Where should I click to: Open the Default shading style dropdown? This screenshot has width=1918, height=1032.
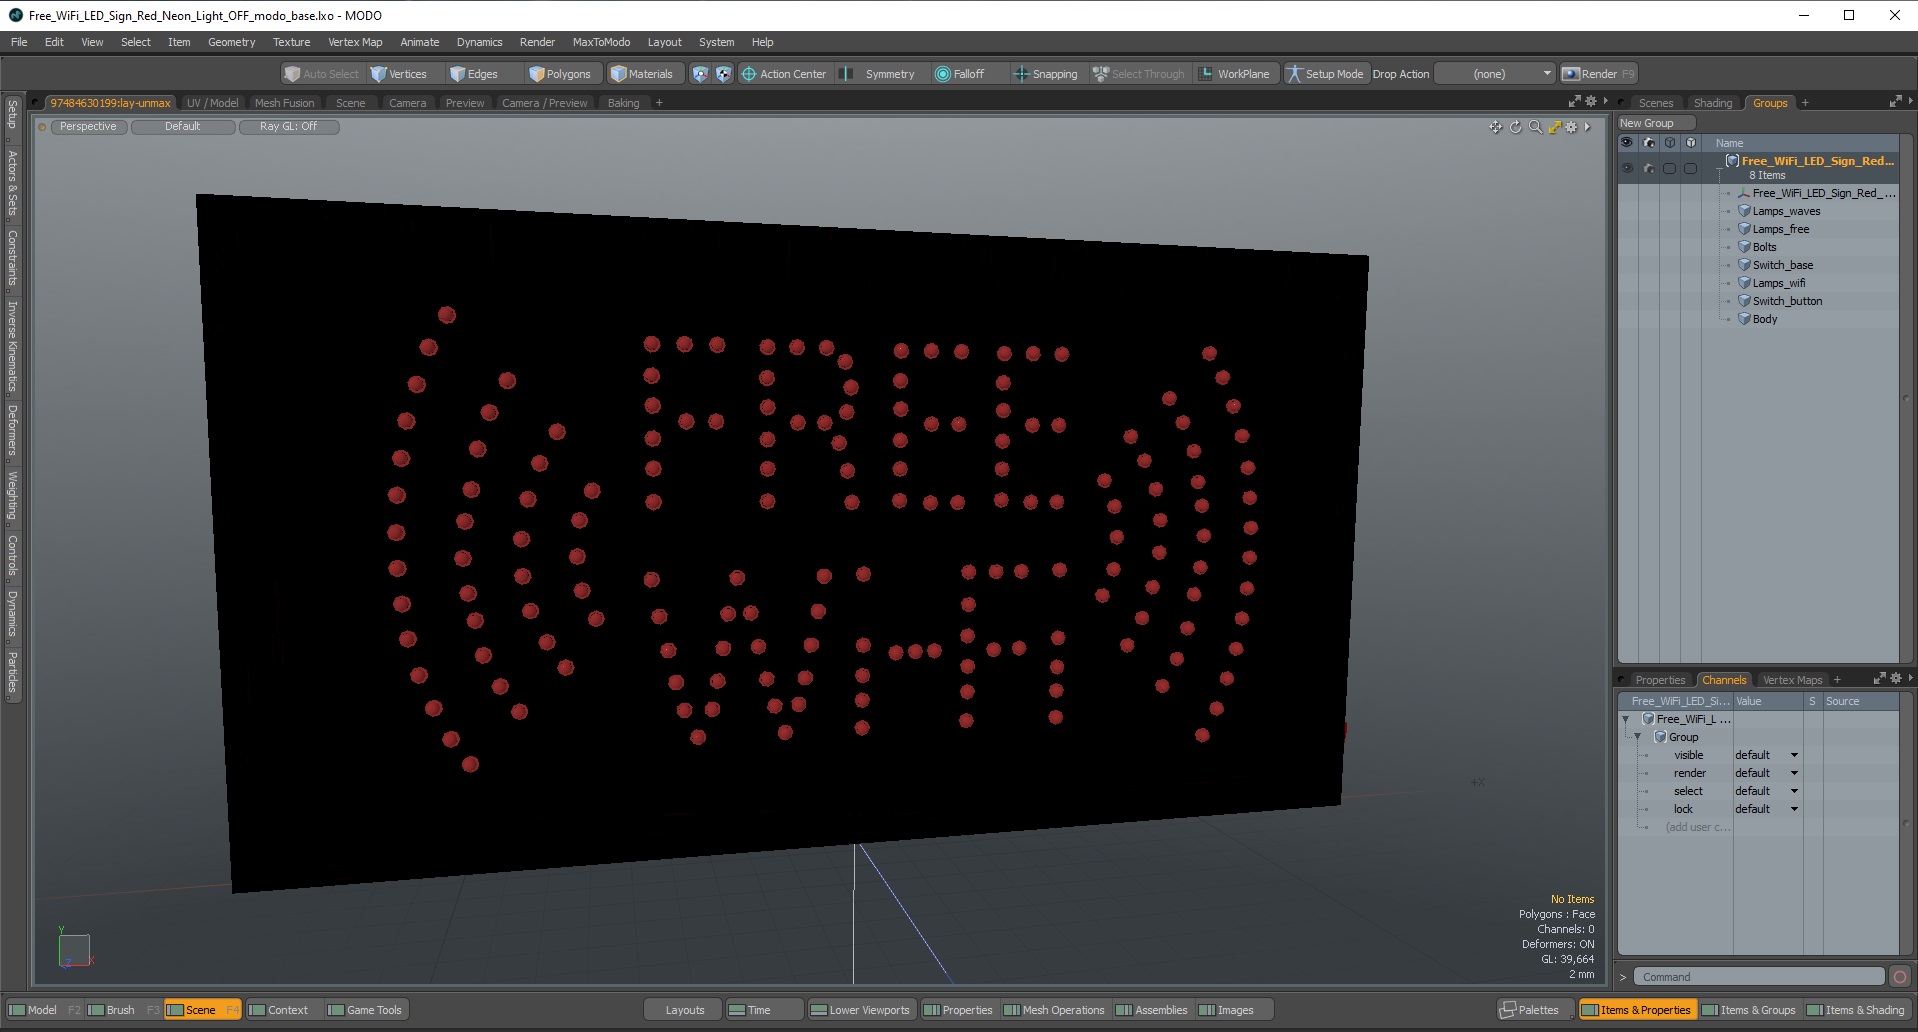pyautogui.click(x=183, y=127)
